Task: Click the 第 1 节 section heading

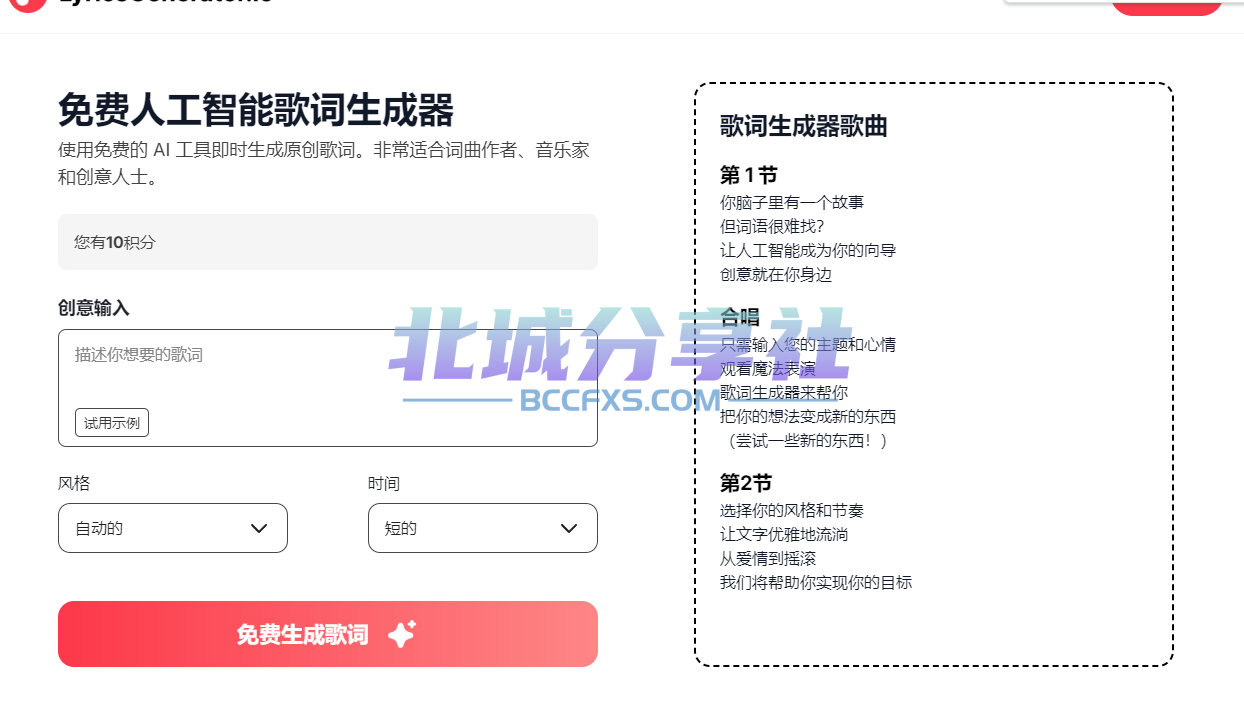Action: tap(749, 175)
